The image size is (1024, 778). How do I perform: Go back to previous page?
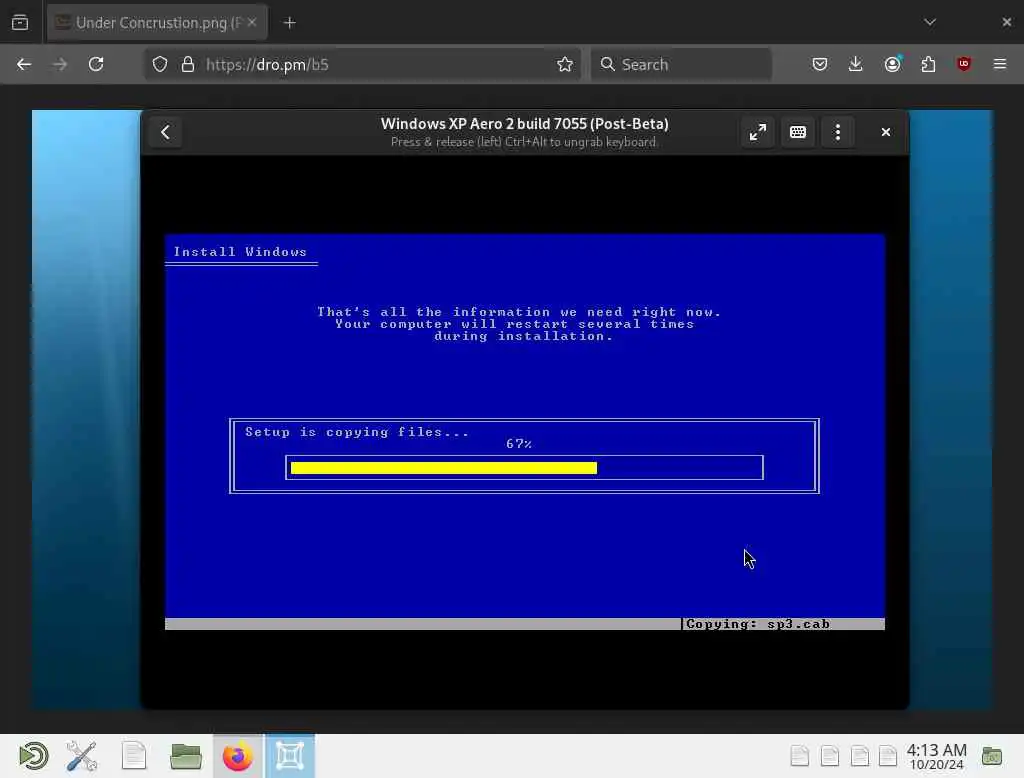(x=24, y=64)
